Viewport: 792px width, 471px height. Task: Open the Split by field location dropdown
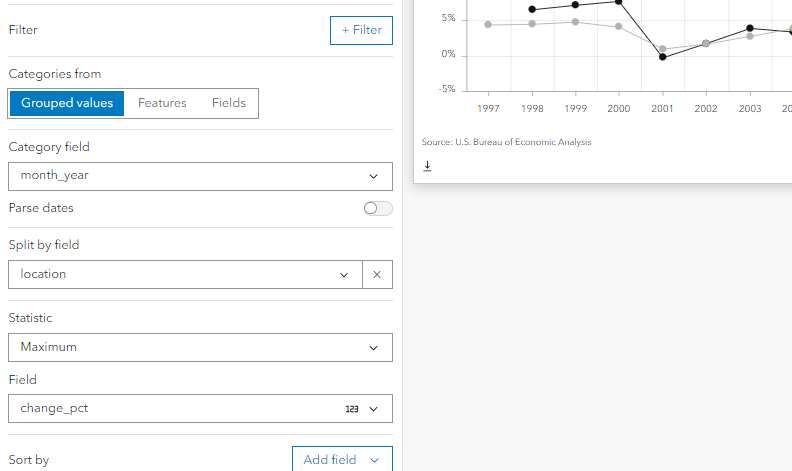185,274
